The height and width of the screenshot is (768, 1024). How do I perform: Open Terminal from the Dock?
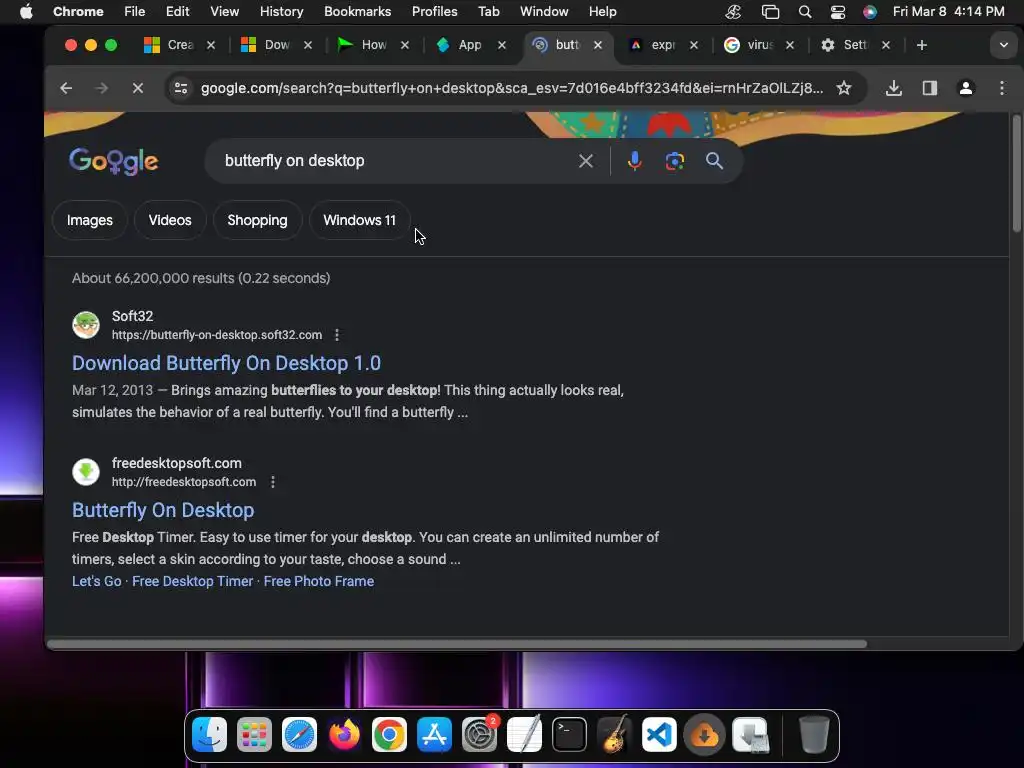coord(569,735)
